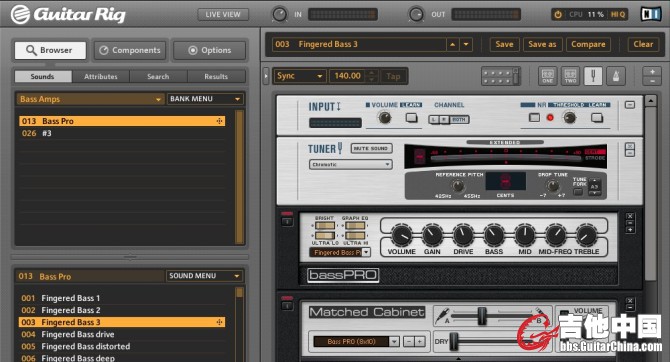Switch to the Components tab
This screenshot has width=670, height=362.
point(130,50)
